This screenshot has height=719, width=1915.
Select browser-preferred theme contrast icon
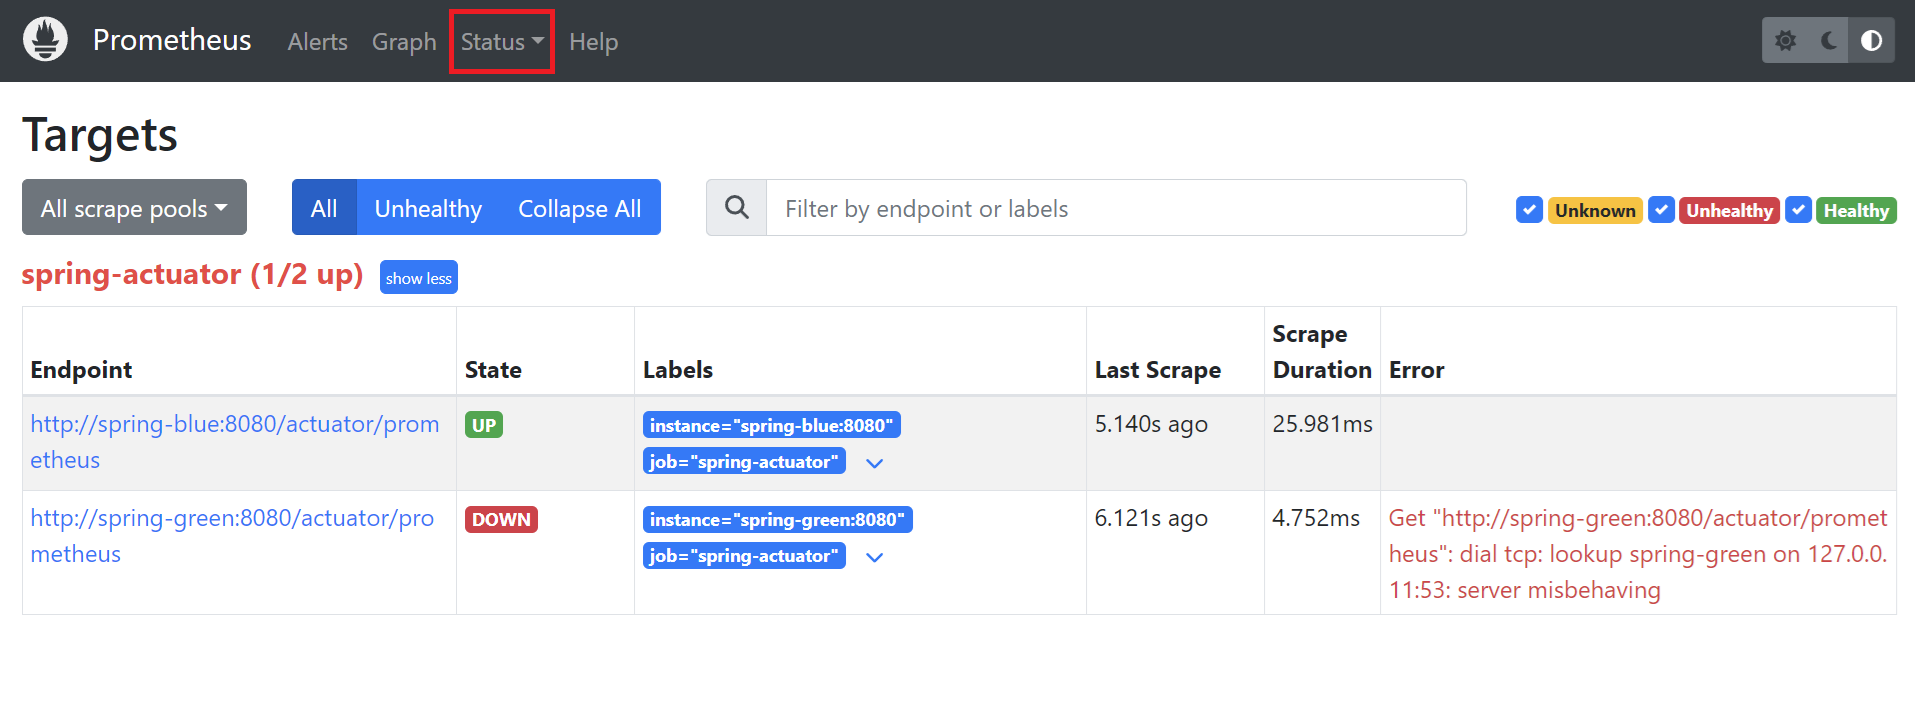[1871, 41]
